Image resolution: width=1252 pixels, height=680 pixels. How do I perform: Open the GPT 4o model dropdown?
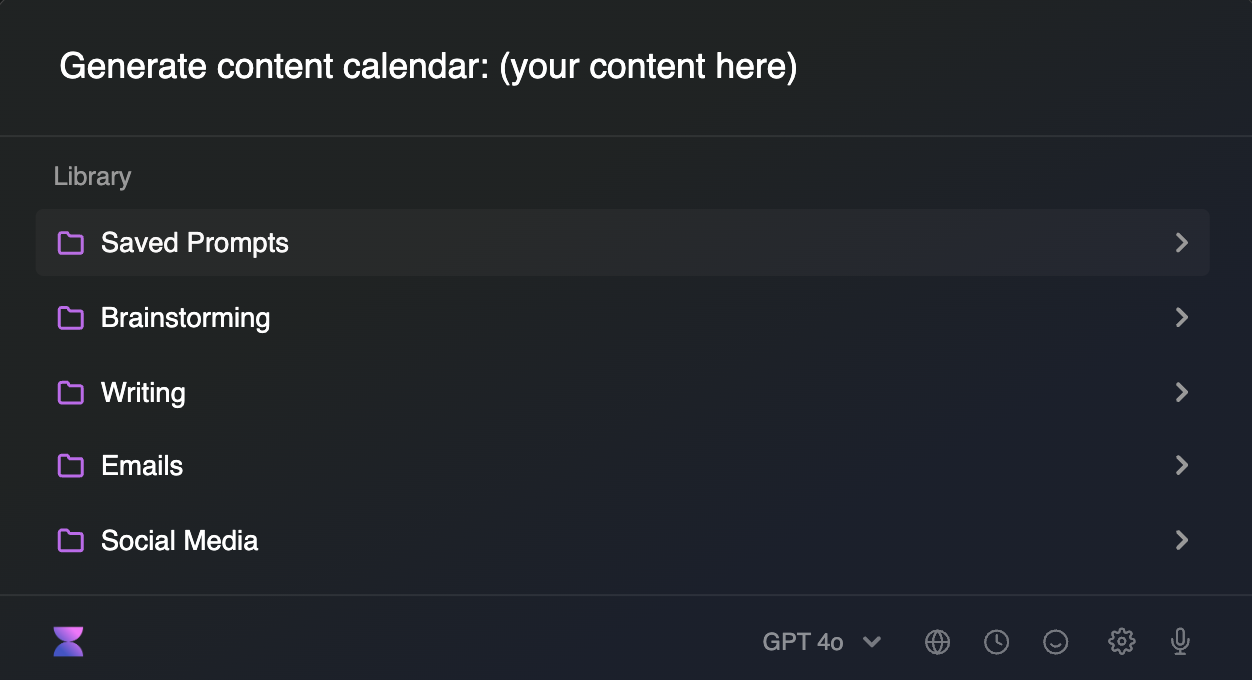822,642
